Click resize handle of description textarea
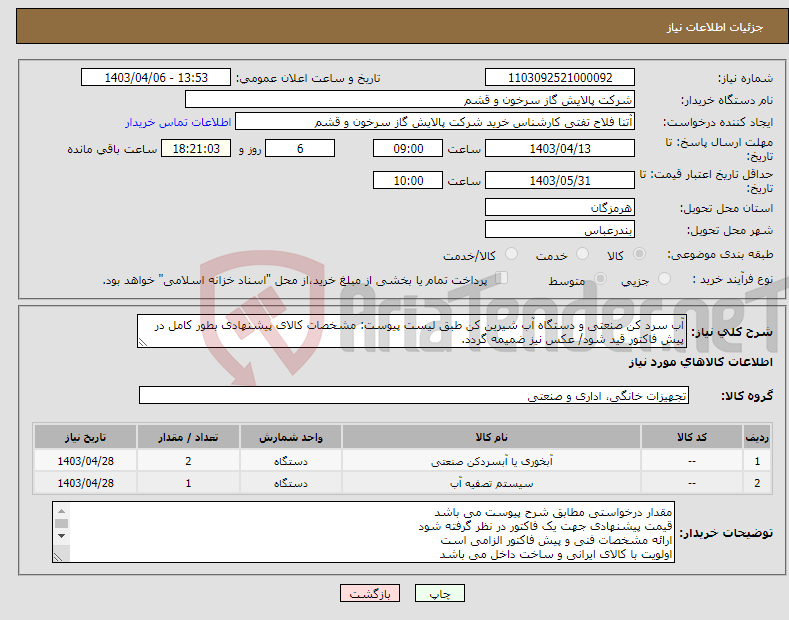The width and height of the screenshot is (789, 620). pyautogui.click(x=143, y=342)
